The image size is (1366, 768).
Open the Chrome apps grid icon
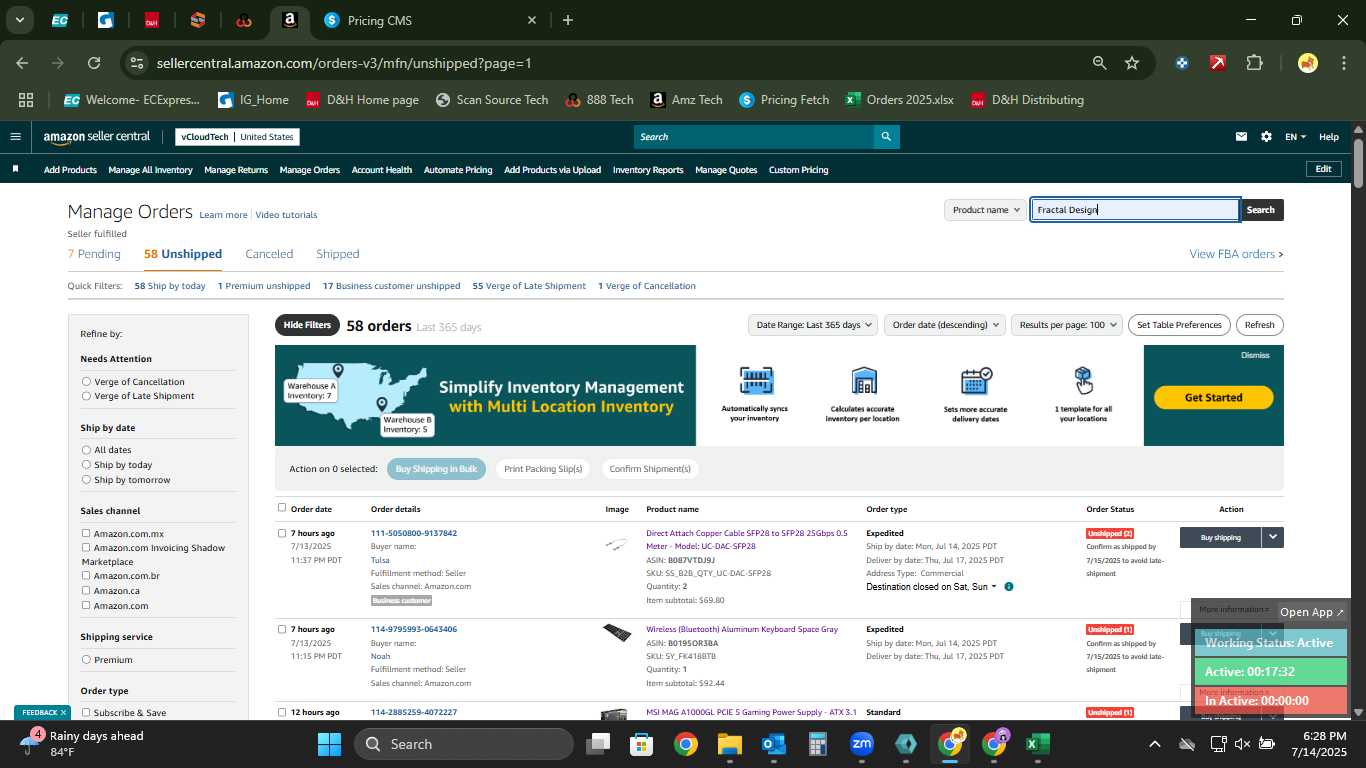(x=26, y=100)
